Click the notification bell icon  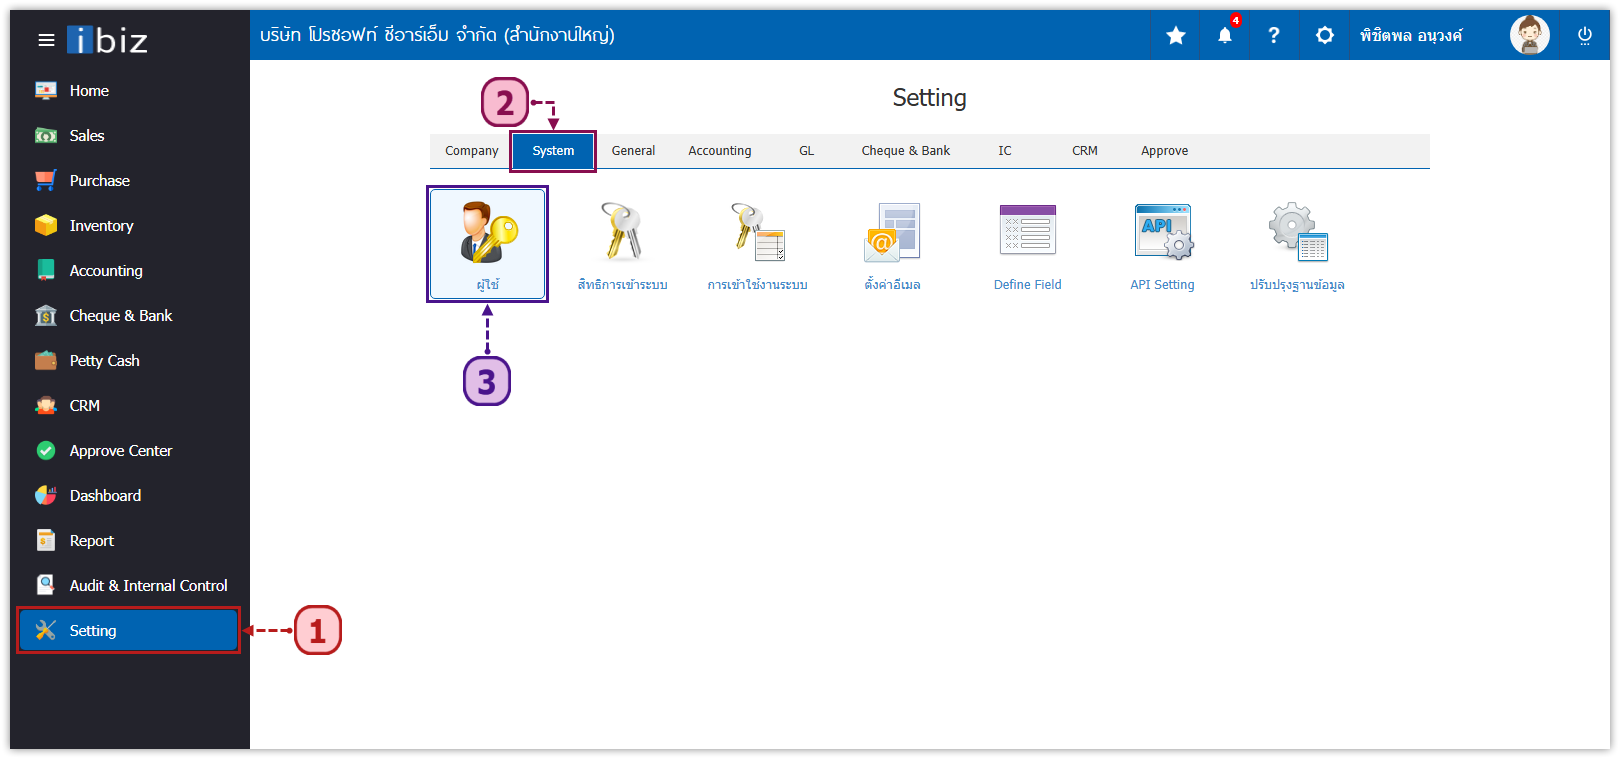click(x=1225, y=36)
